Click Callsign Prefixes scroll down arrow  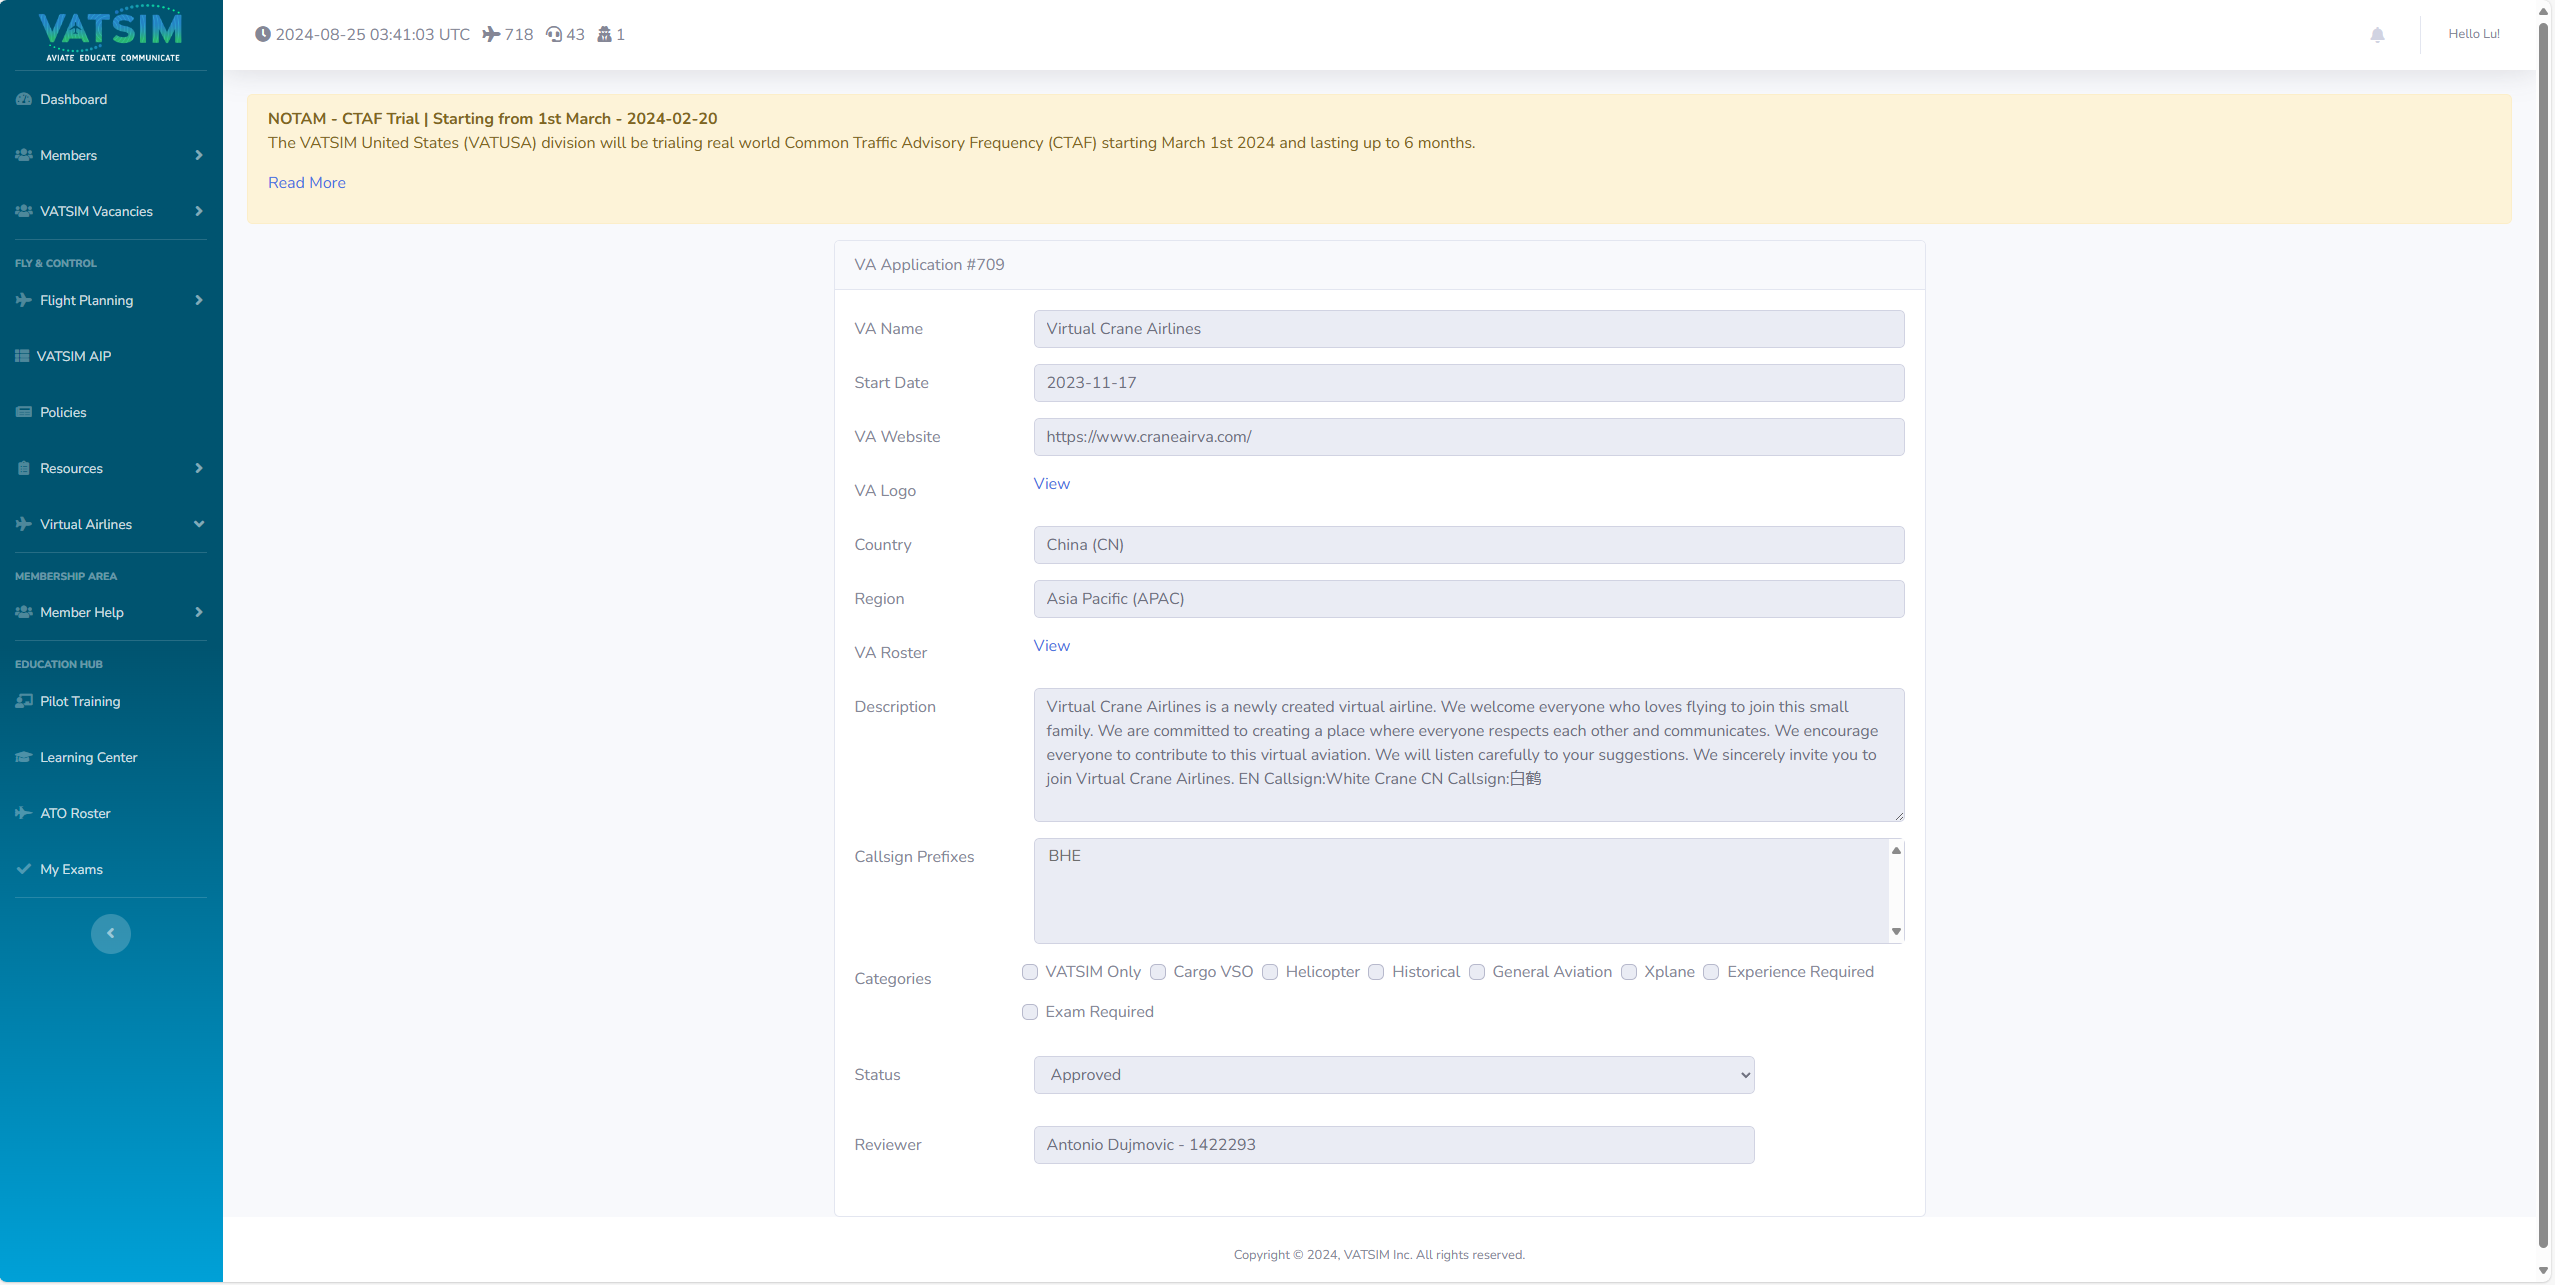click(x=1896, y=932)
